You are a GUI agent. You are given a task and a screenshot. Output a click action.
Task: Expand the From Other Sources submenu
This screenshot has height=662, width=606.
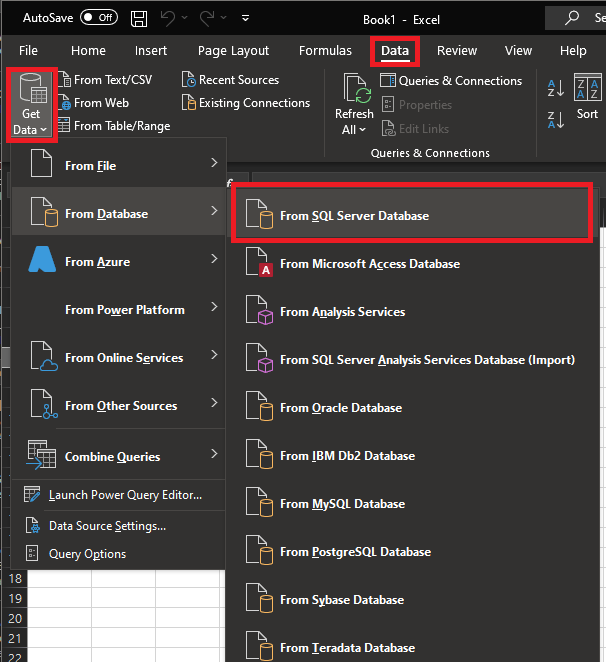pyautogui.click(x=119, y=404)
